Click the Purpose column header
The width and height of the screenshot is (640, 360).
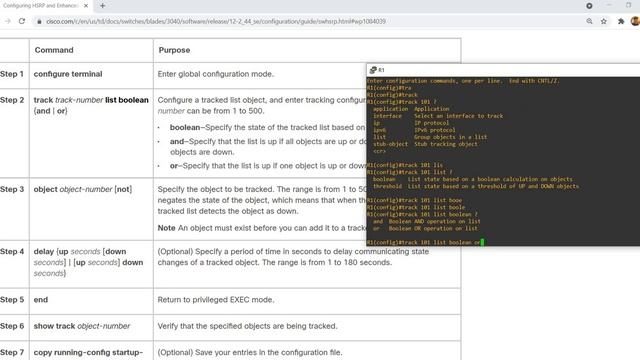[174, 50]
